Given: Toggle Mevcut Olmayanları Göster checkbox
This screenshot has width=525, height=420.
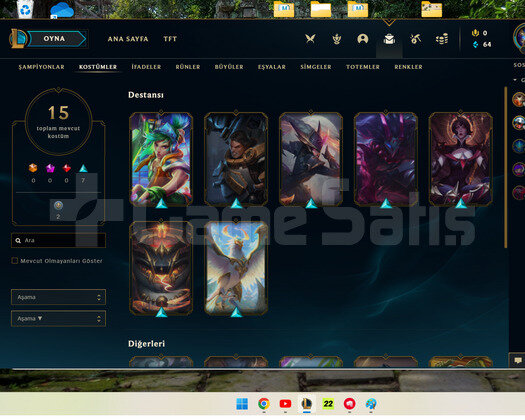Looking at the screenshot, I should [x=15, y=261].
